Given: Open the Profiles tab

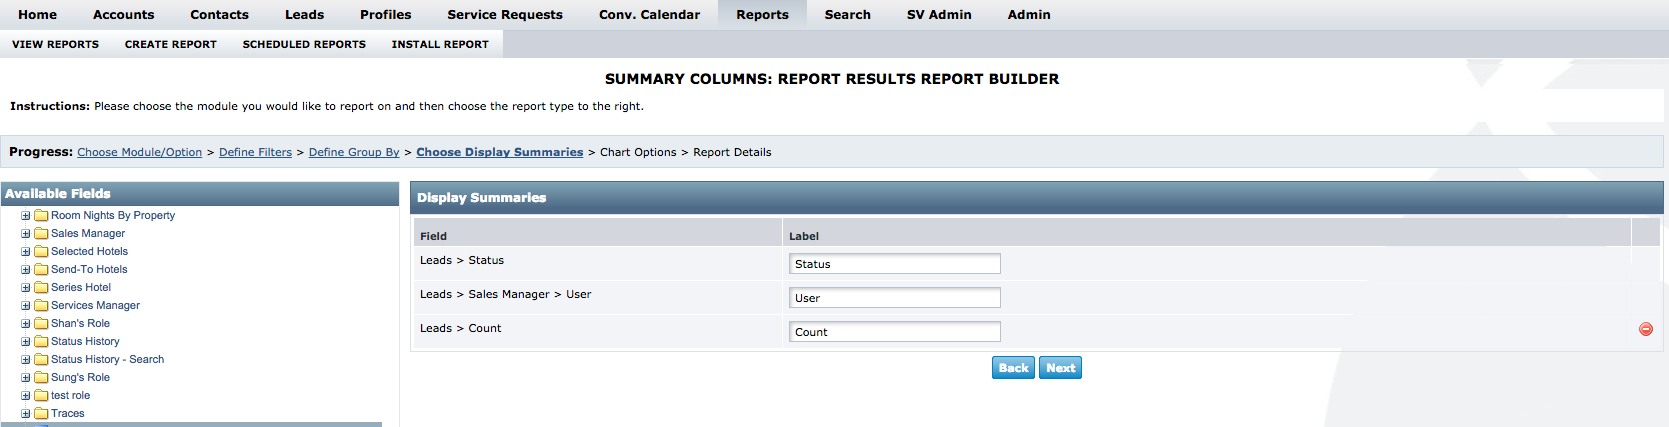Looking at the screenshot, I should [x=385, y=14].
